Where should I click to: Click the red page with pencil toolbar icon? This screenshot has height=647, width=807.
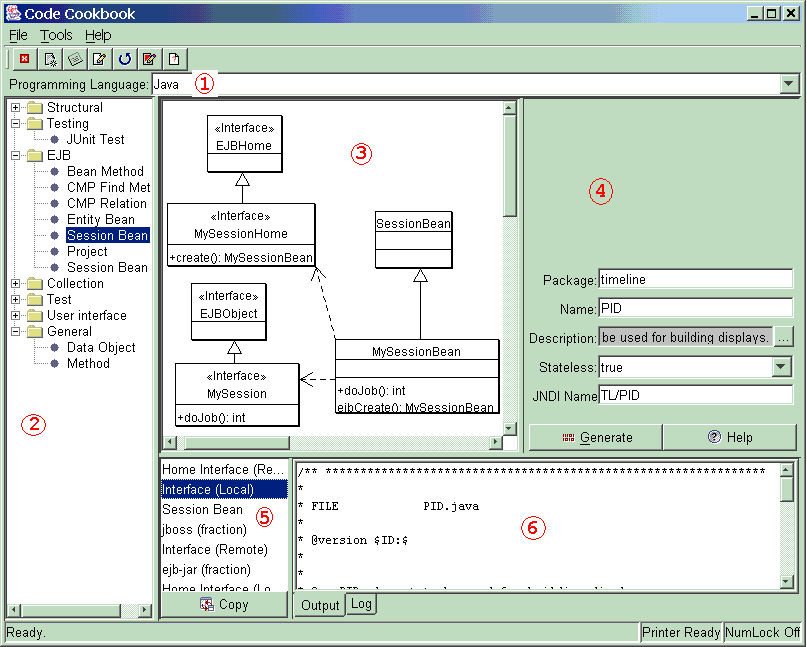[149, 59]
